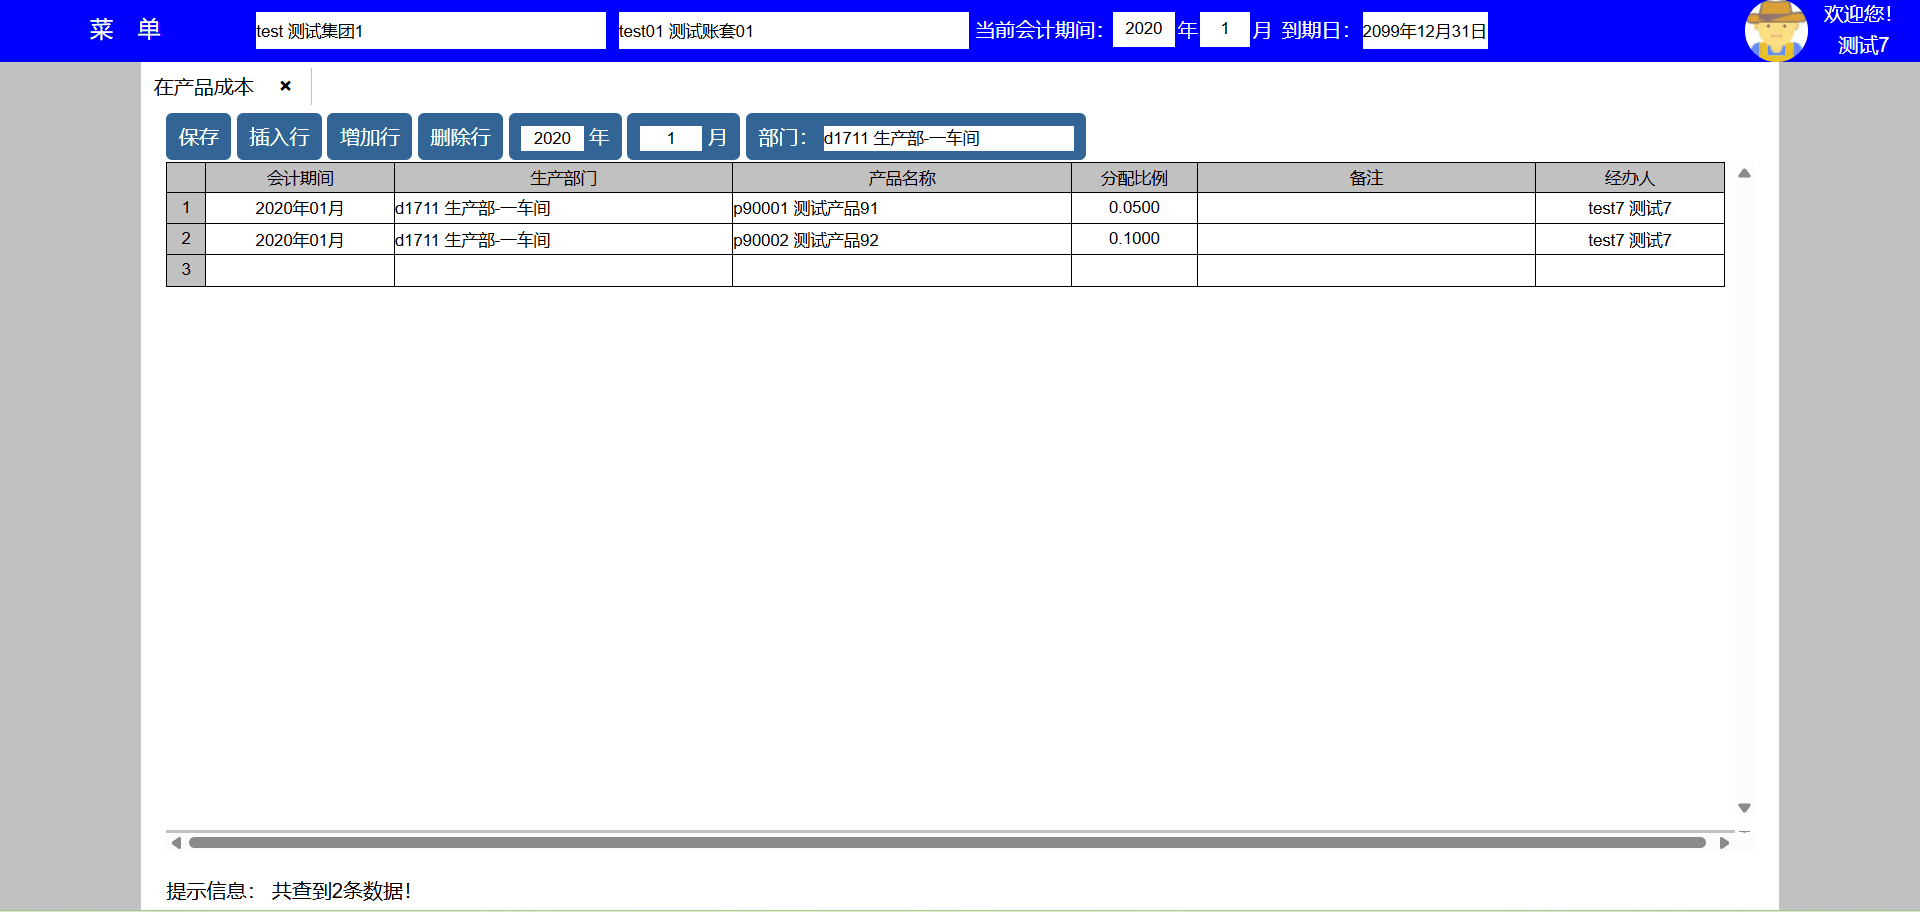The image size is (1920, 912).
Task: Close the 在产品成本 tab
Action: pos(285,86)
